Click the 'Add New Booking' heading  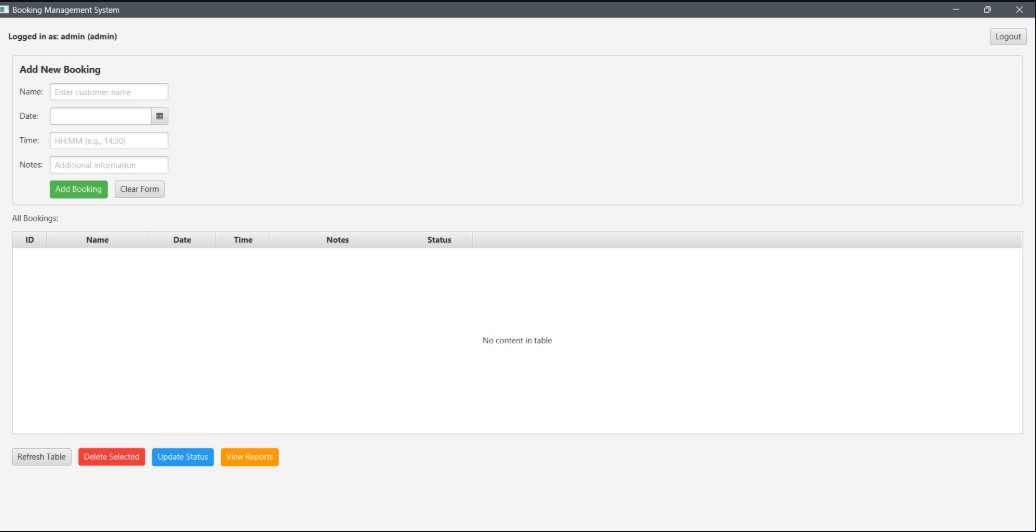tap(60, 69)
